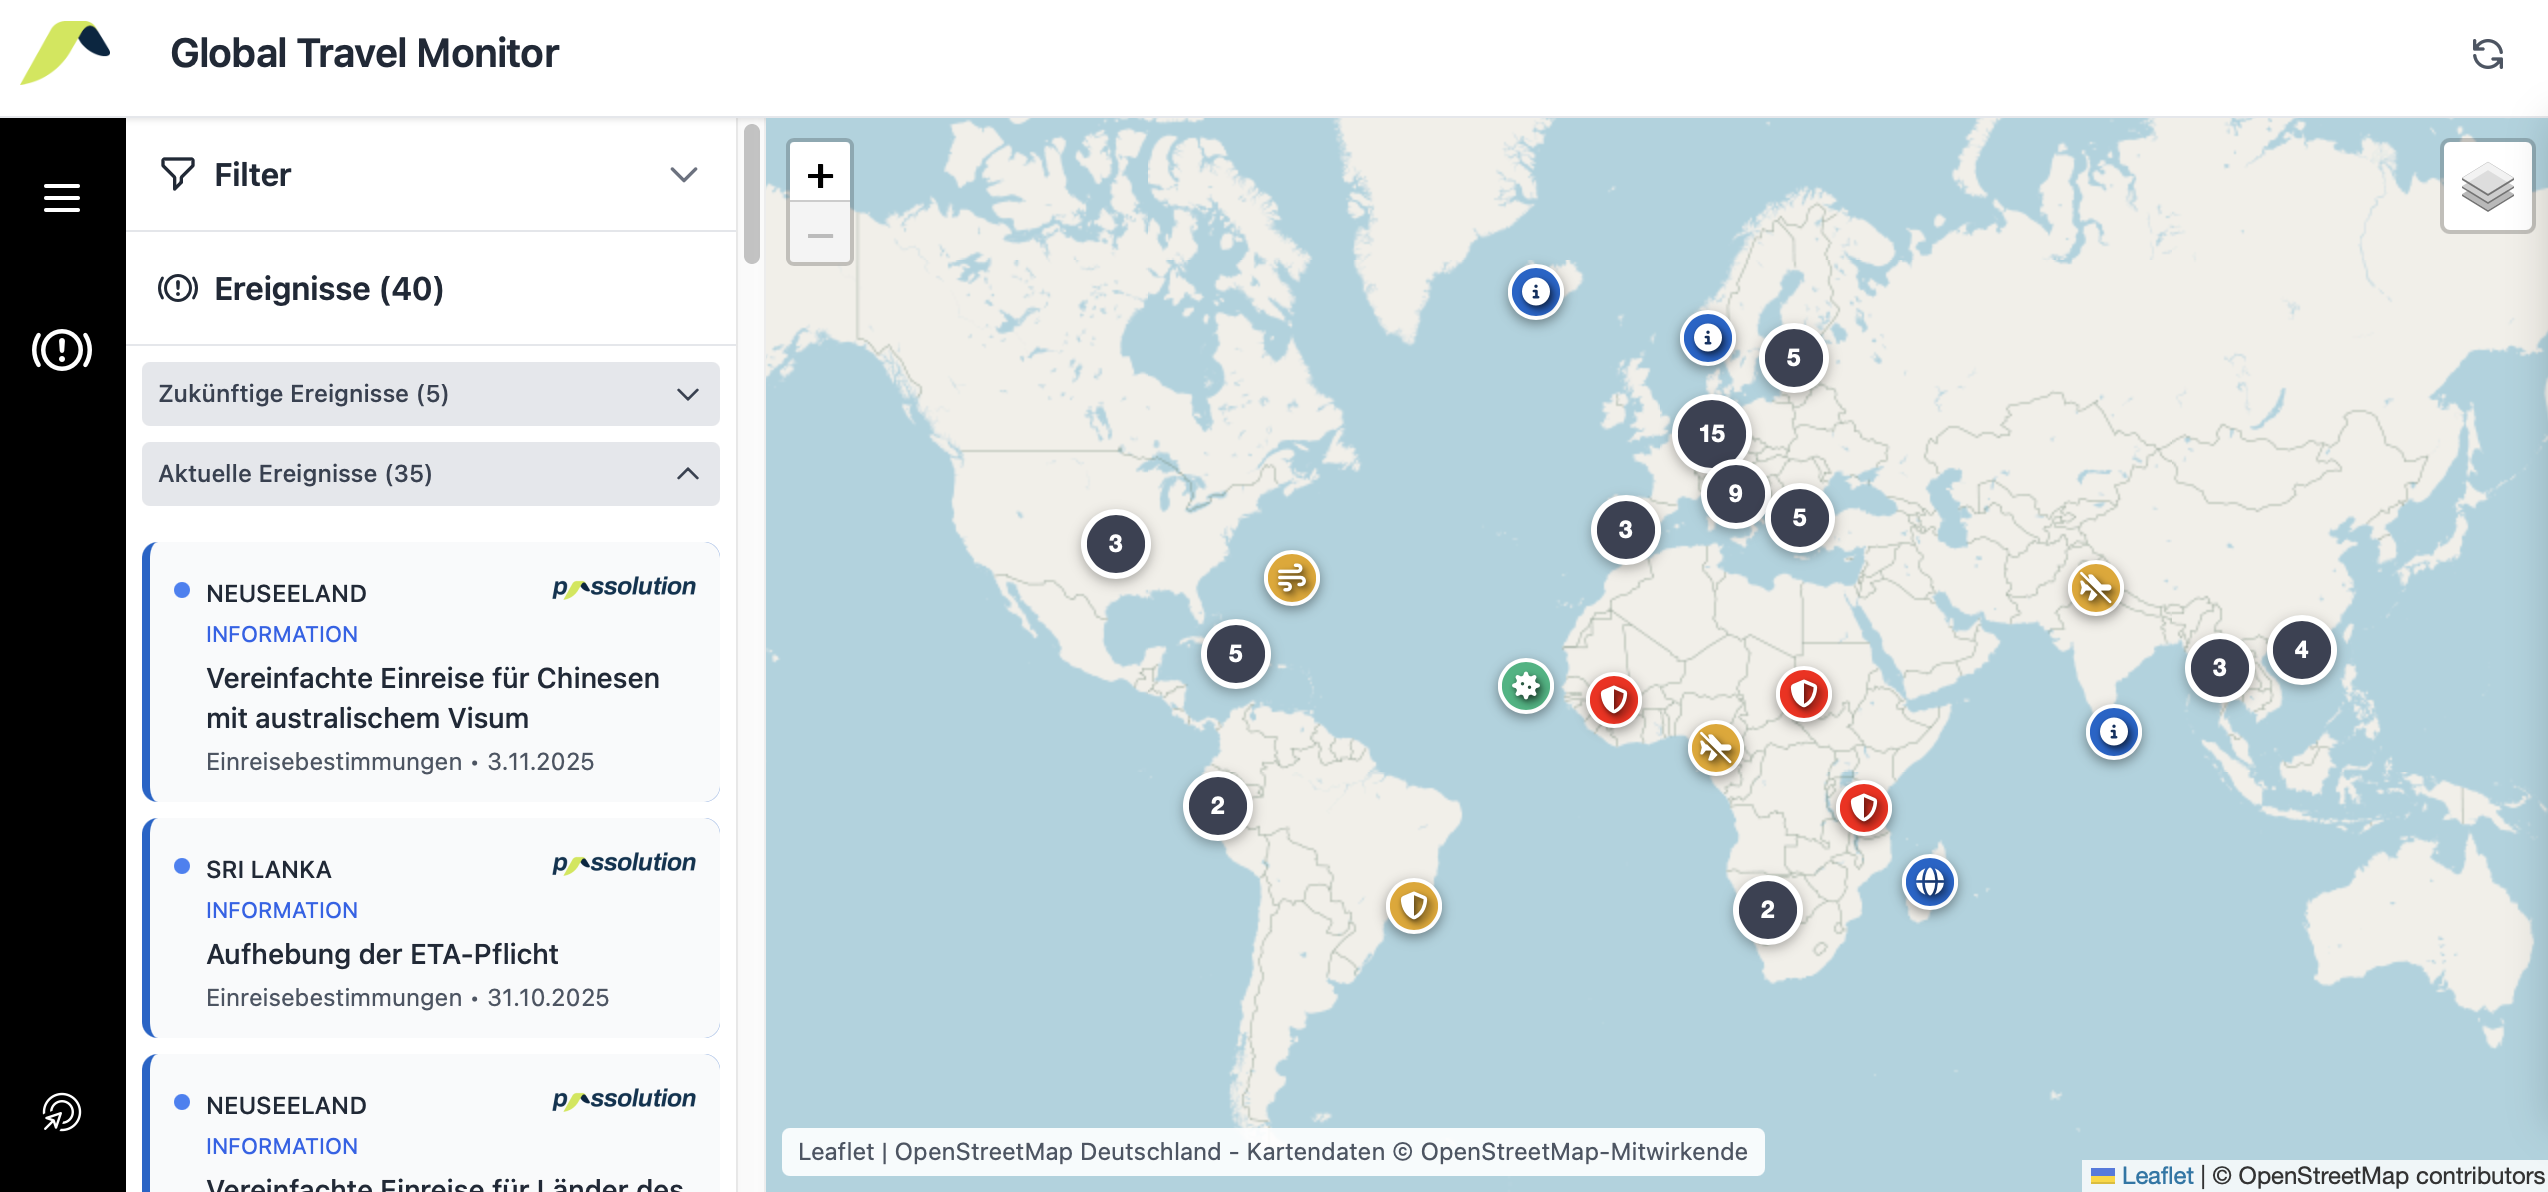Image resolution: width=2548 pixels, height=1192 pixels.
Task: Open the hamburger menu in sidebar
Action: click(x=62, y=198)
